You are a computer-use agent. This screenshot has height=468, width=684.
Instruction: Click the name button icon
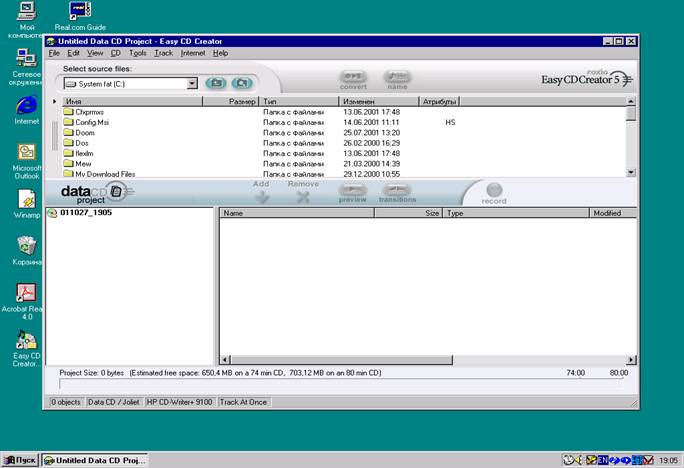397,76
